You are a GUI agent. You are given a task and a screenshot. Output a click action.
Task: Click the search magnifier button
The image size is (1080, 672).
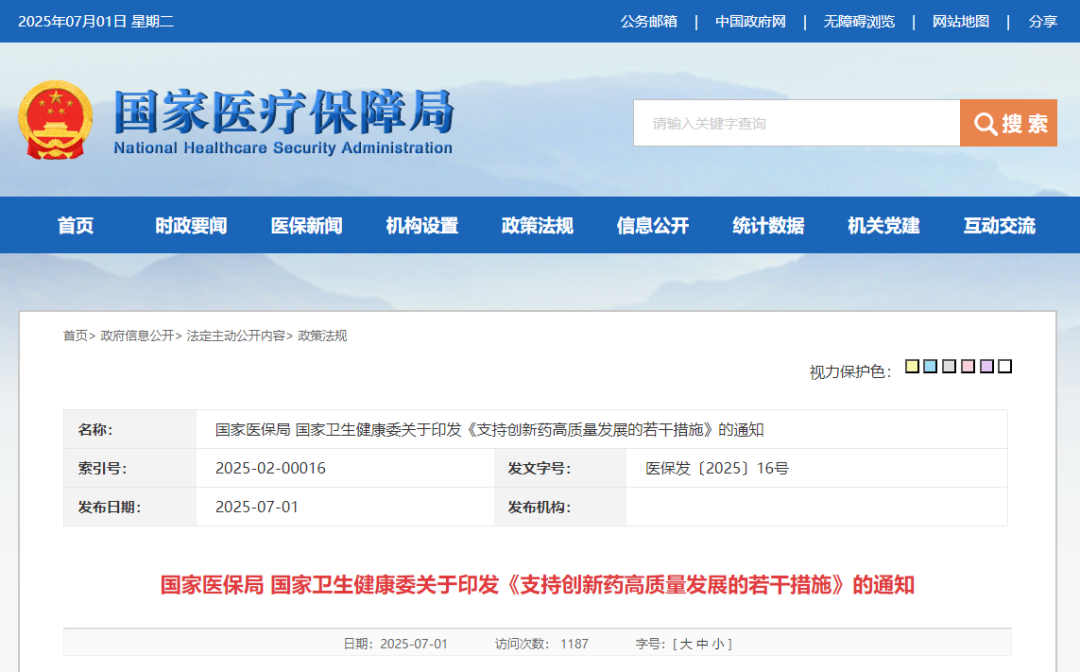point(1008,123)
